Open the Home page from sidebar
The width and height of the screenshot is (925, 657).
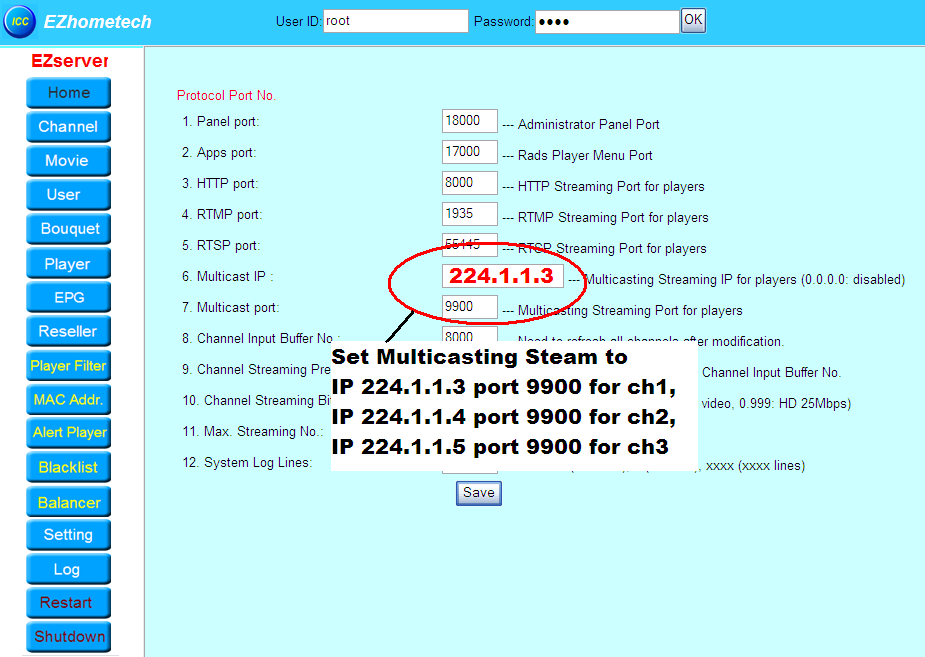click(68, 93)
